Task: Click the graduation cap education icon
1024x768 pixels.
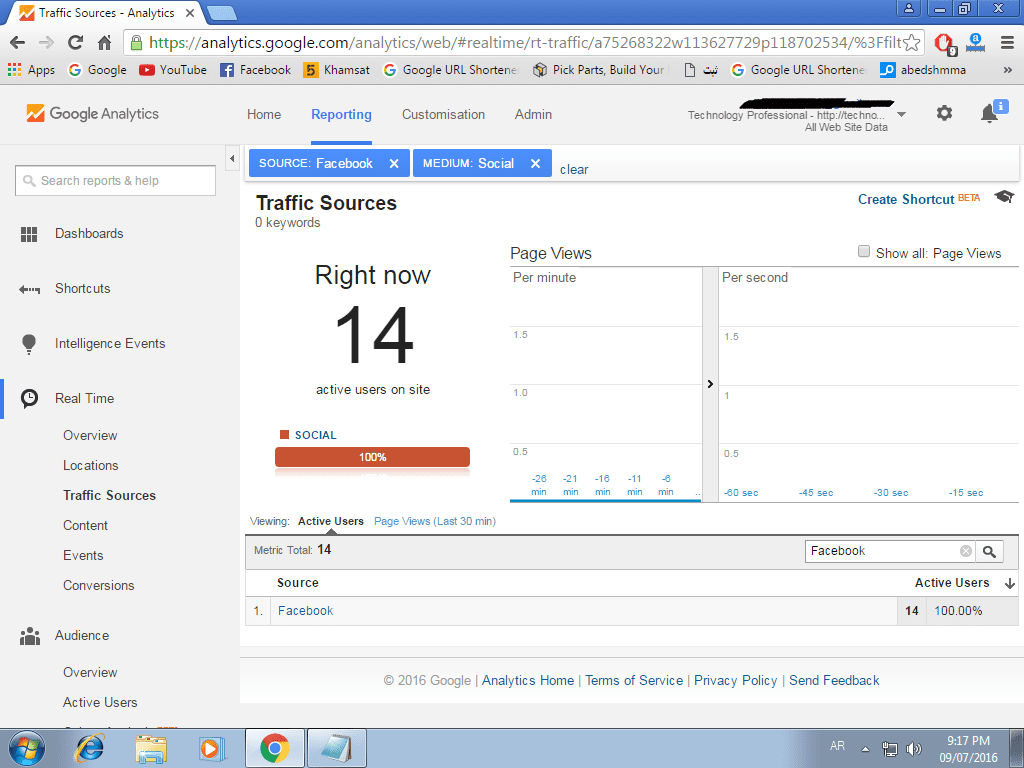Action: [x=1004, y=197]
